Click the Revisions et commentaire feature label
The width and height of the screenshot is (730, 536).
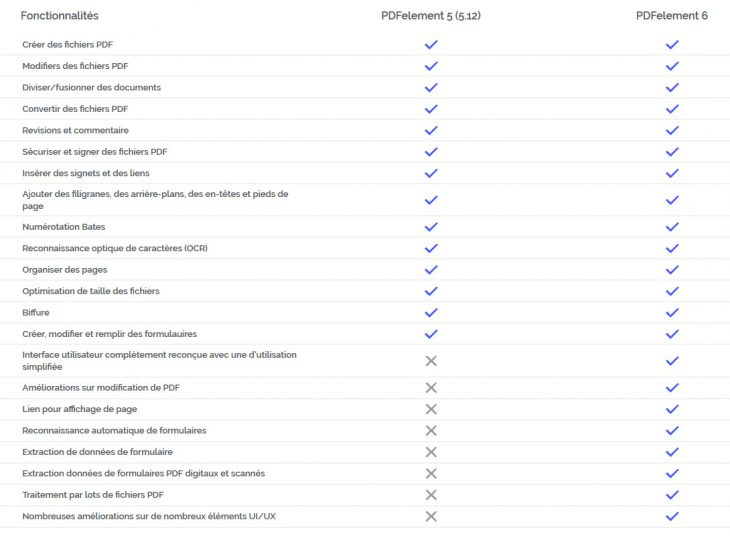75,130
